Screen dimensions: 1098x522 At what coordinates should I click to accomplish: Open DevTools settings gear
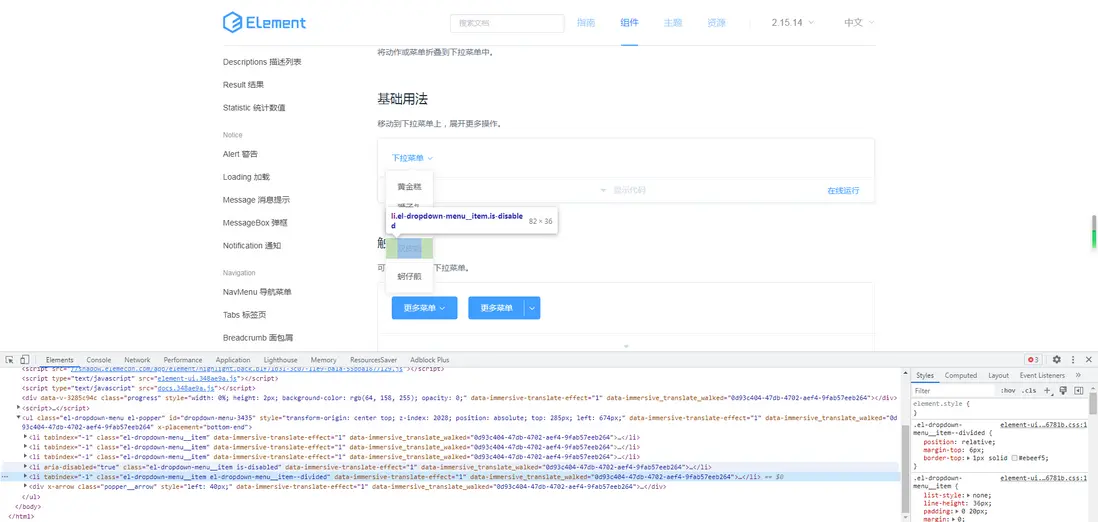(1057, 359)
